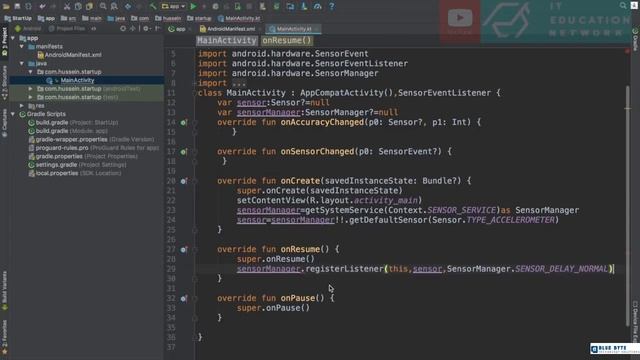
Task: Open build.gradle (Module: app)
Action: click(68, 131)
